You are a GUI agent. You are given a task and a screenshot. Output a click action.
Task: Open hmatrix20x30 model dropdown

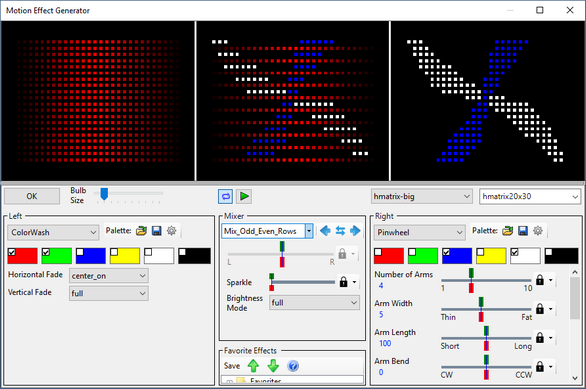tap(530, 196)
